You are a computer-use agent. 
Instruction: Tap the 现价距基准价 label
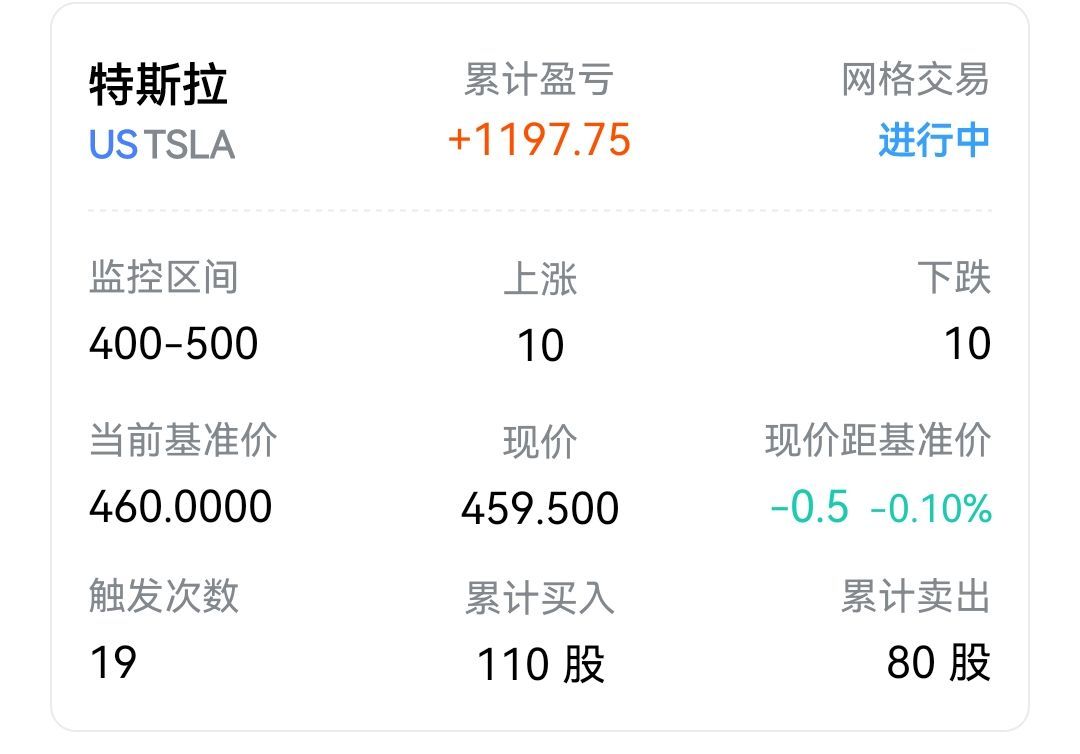(x=878, y=441)
